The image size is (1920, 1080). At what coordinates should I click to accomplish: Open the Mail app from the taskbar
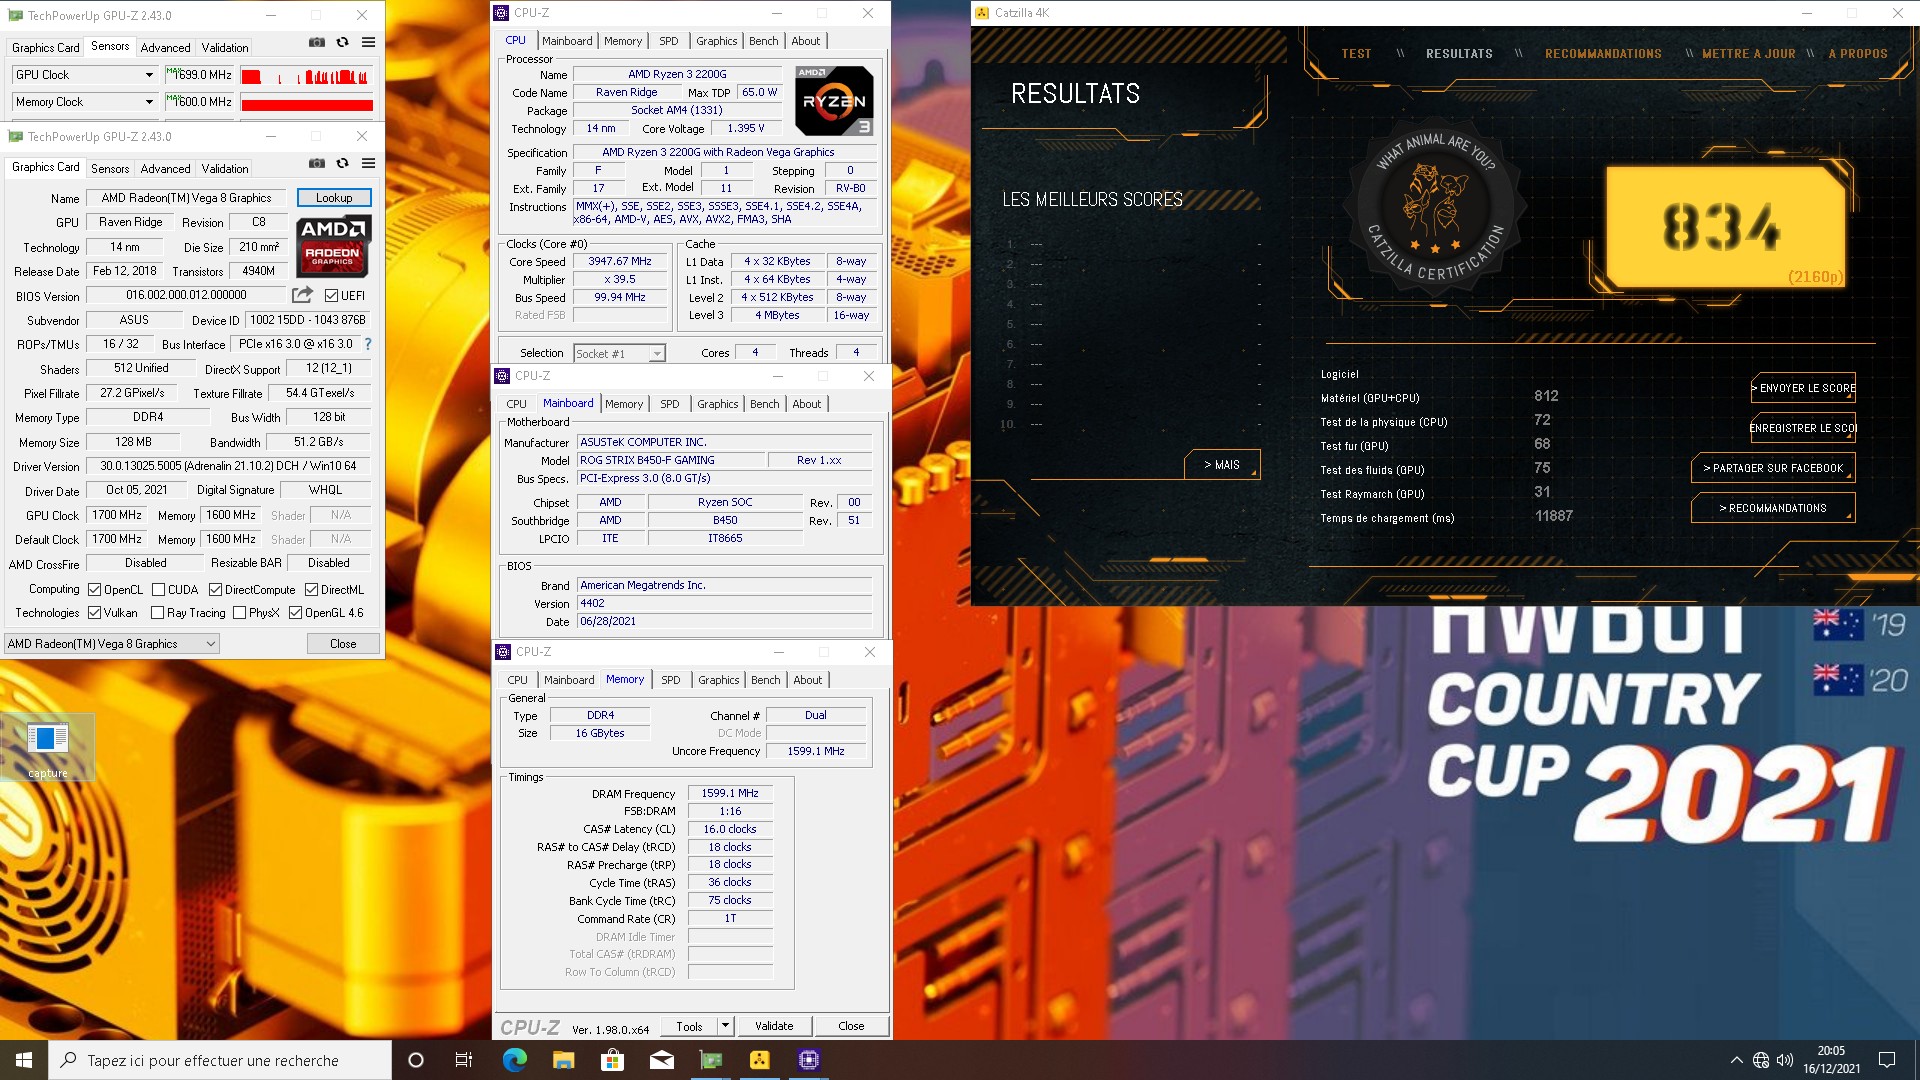pyautogui.click(x=661, y=1060)
